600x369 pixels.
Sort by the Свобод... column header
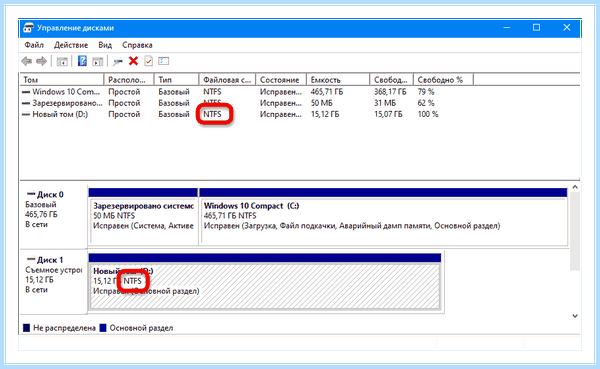[391, 80]
